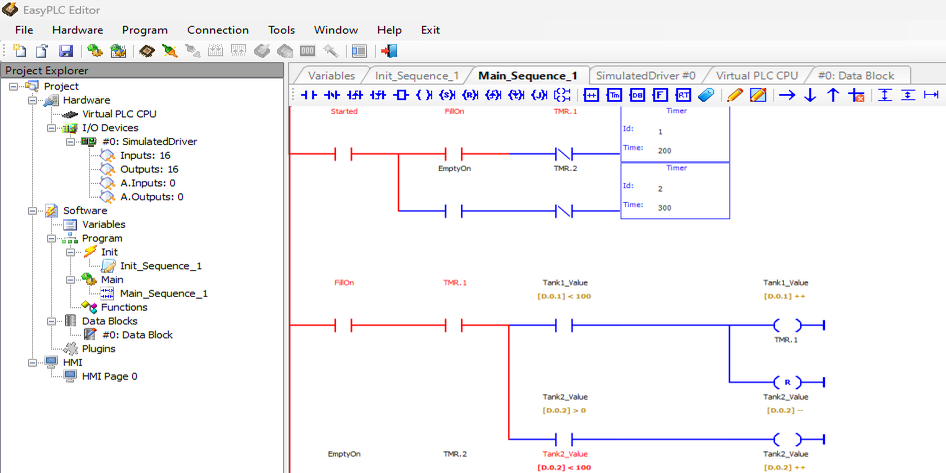Draw a down arrow connection

click(810, 95)
